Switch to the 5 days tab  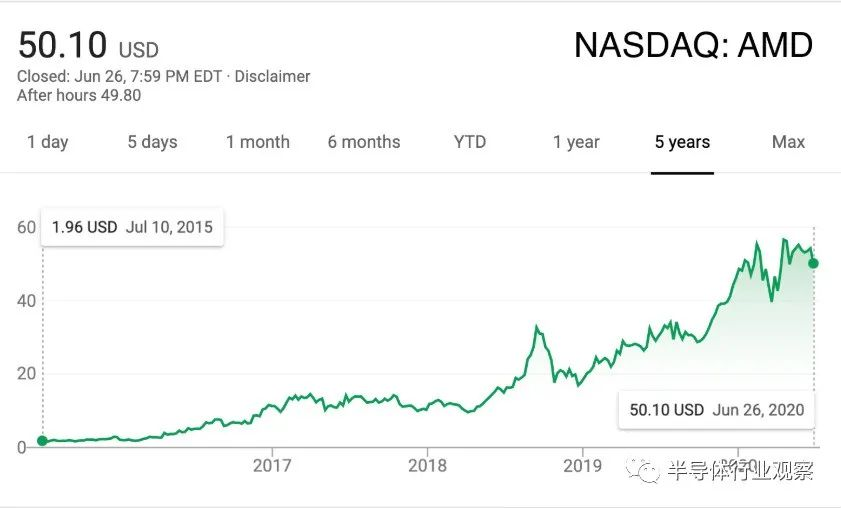[x=152, y=142]
